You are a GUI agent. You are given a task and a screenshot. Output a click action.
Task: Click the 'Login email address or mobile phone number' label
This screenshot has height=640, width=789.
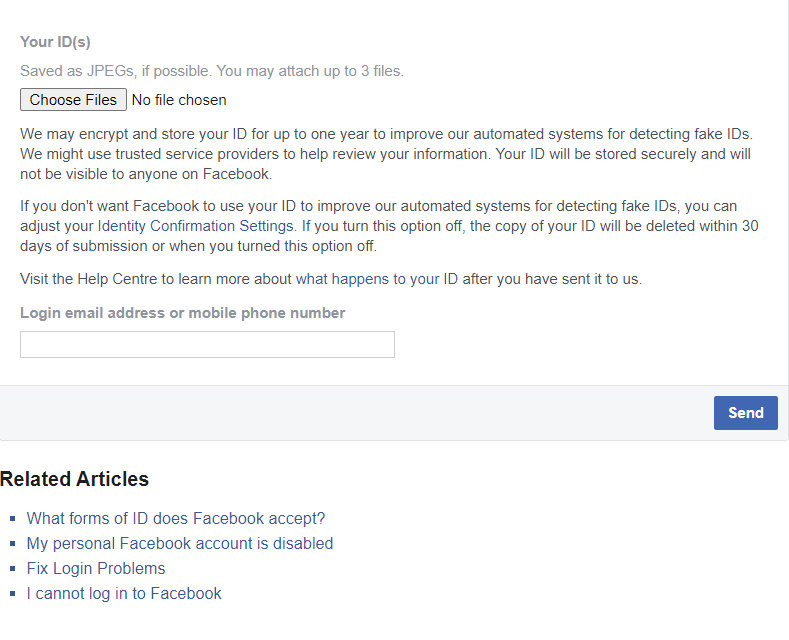(183, 313)
